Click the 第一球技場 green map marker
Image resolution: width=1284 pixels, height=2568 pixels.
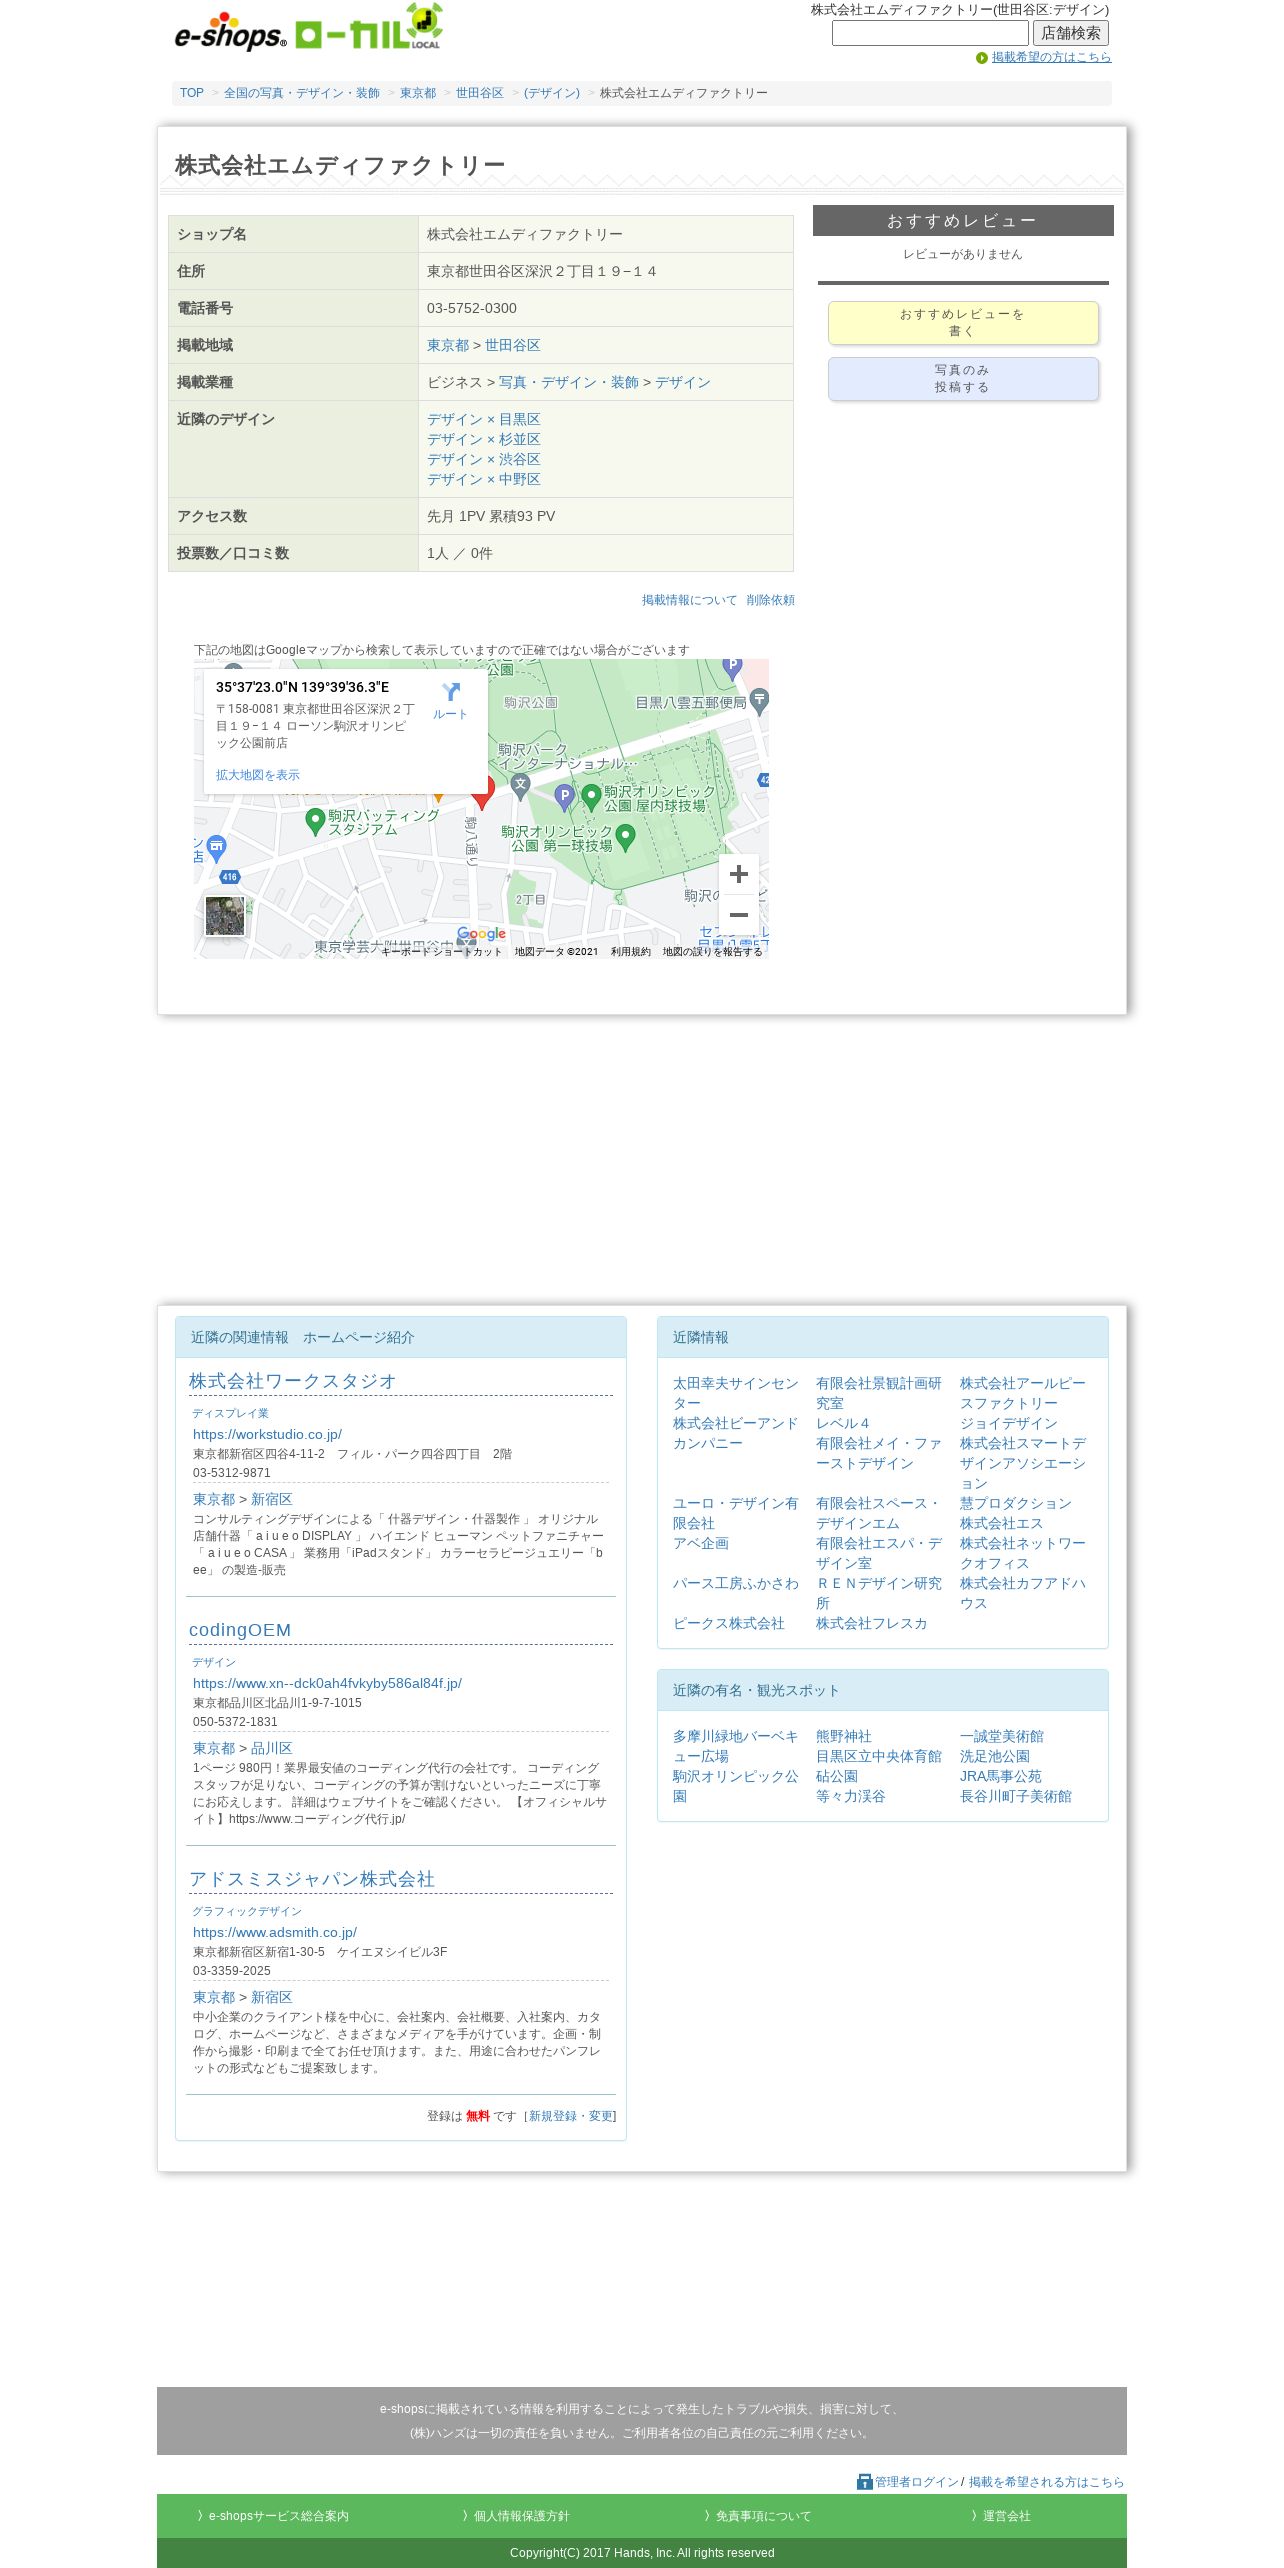pyautogui.click(x=626, y=837)
